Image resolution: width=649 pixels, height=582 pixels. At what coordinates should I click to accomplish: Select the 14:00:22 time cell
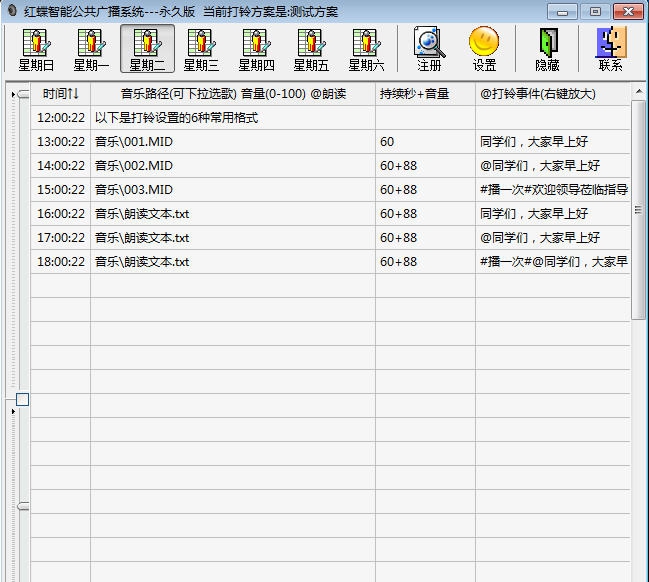(x=61, y=166)
